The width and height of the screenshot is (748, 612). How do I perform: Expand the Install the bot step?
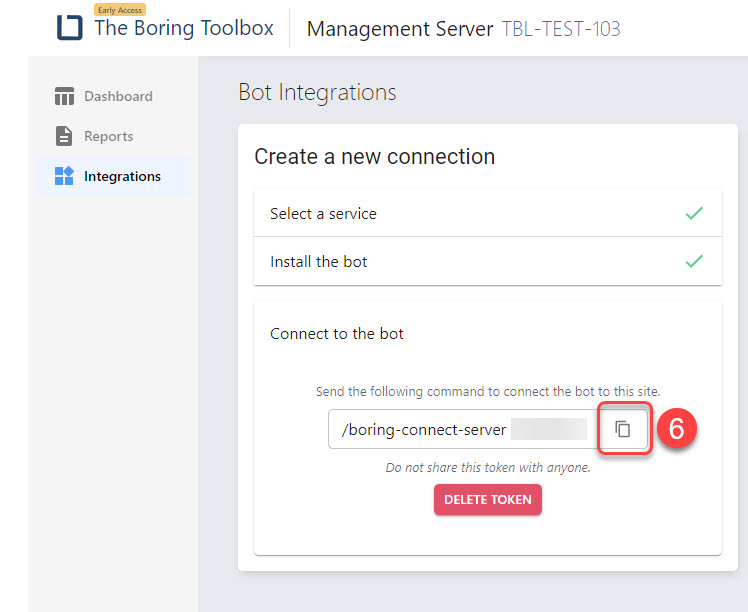point(488,261)
